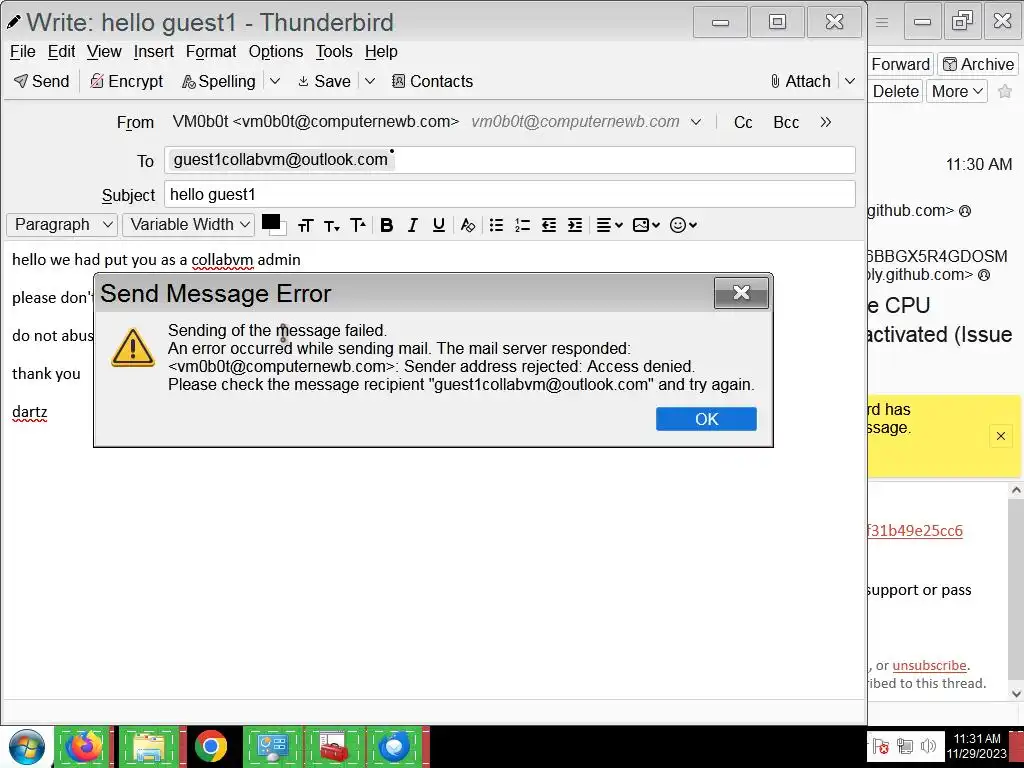1024x768 pixels.
Task: Open the Options menu
Action: click(x=276, y=52)
